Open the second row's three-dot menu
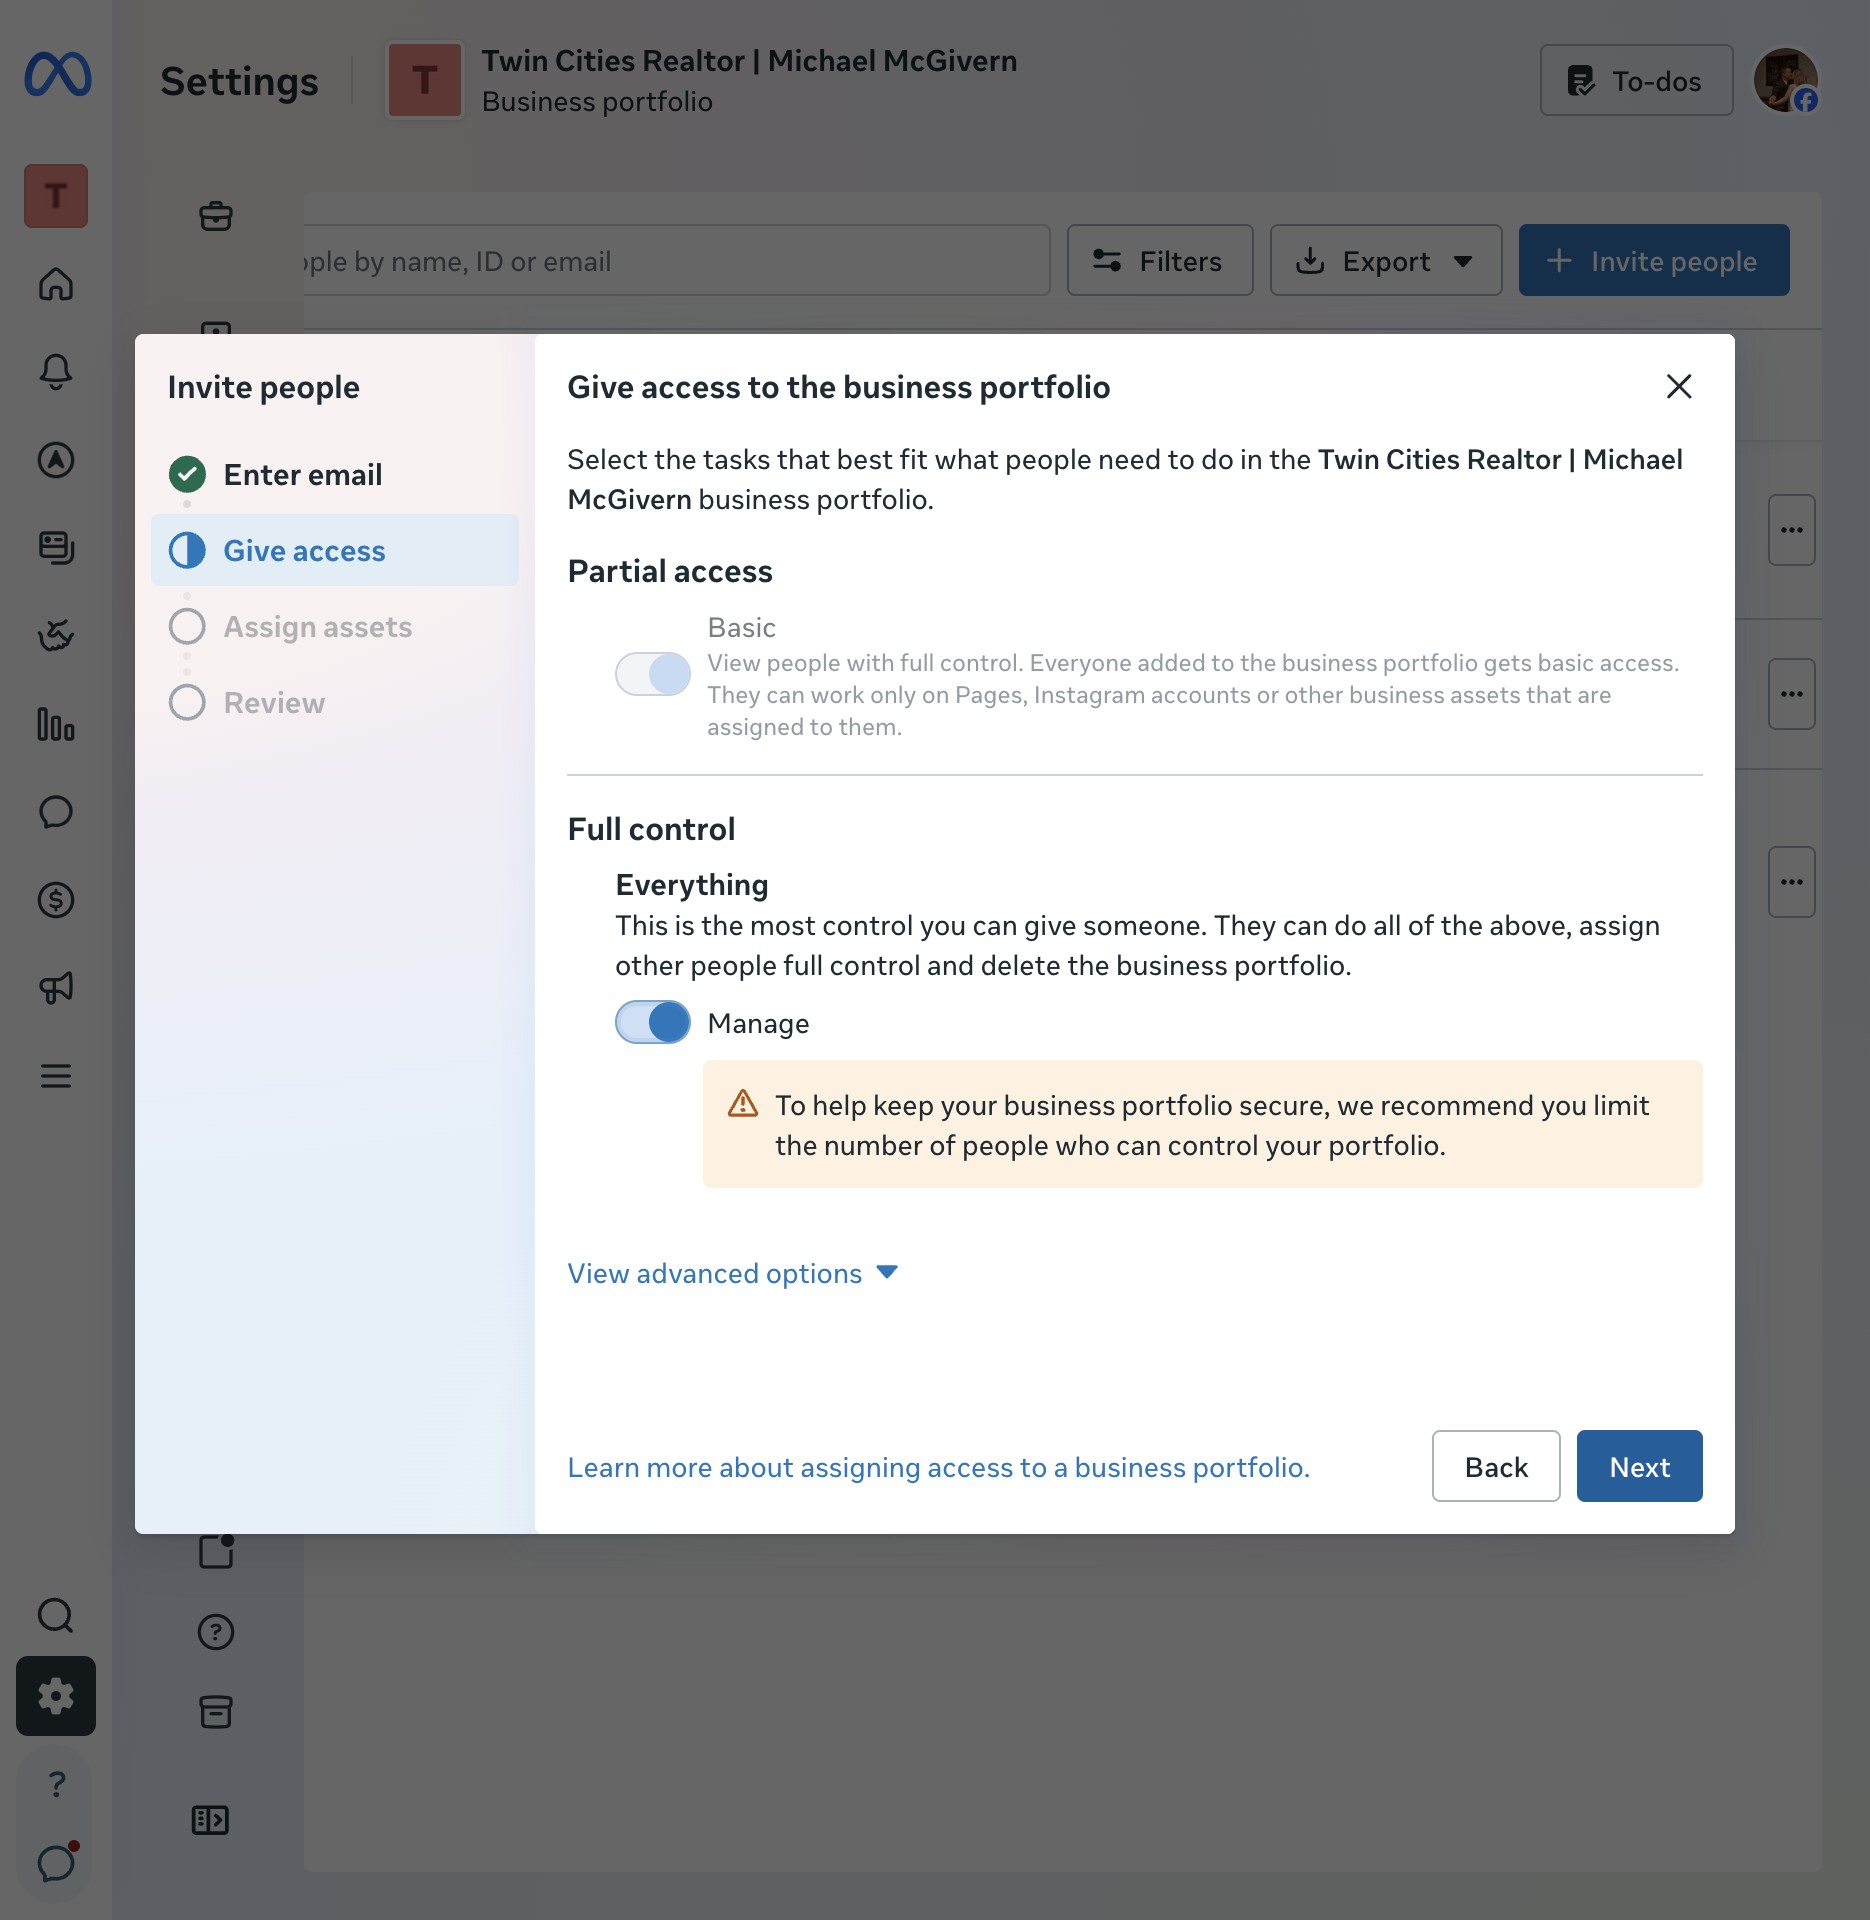Image resolution: width=1870 pixels, height=1920 pixels. (x=1792, y=694)
